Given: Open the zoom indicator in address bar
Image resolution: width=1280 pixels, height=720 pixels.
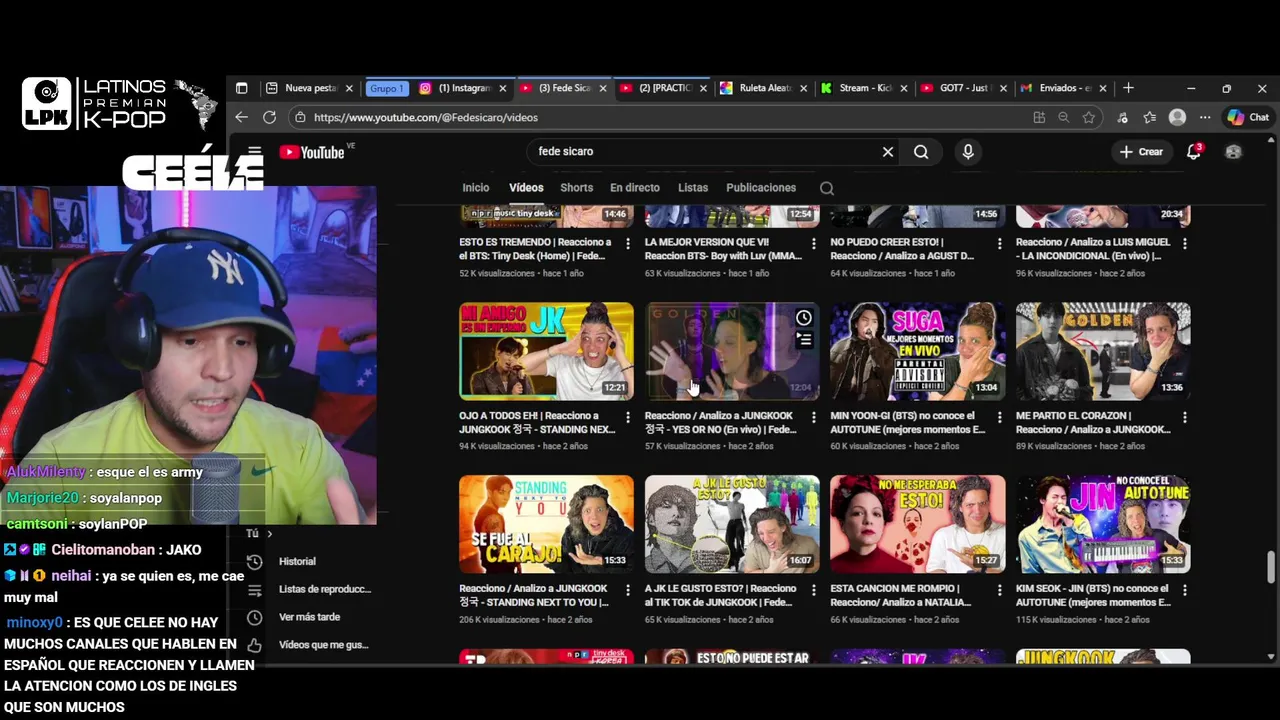Looking at the screenshot, I should pyautogui.click(x=1063, y=117).
